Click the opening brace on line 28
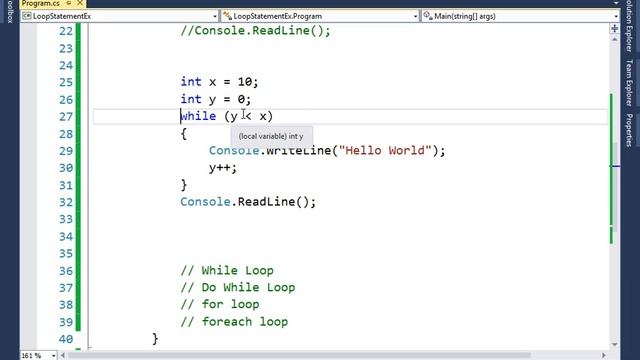This screenshot has height=360, width=640. click(184, 133)
